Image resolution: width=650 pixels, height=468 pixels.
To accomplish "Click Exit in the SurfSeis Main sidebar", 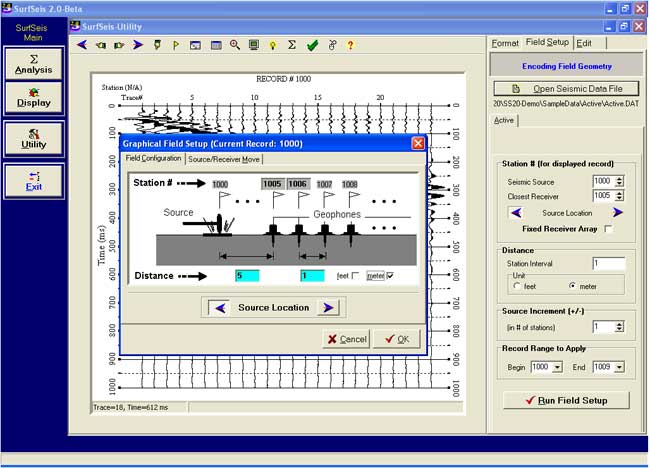I will [x=34, y=181].
